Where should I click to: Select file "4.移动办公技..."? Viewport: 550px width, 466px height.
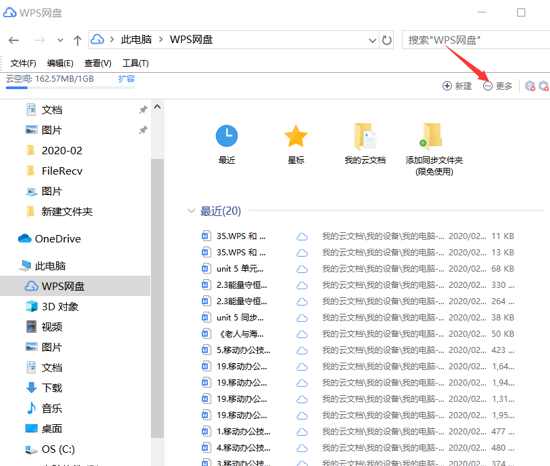click(243, 448)
